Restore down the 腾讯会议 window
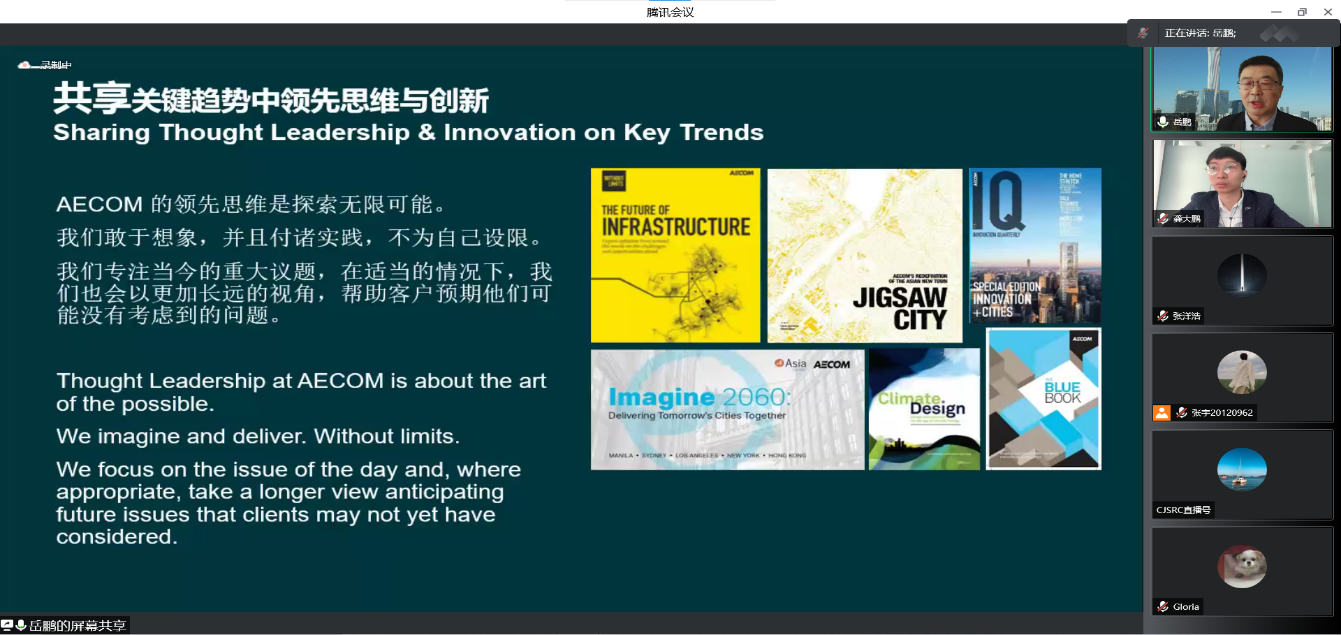 [x=1301, y=12]
